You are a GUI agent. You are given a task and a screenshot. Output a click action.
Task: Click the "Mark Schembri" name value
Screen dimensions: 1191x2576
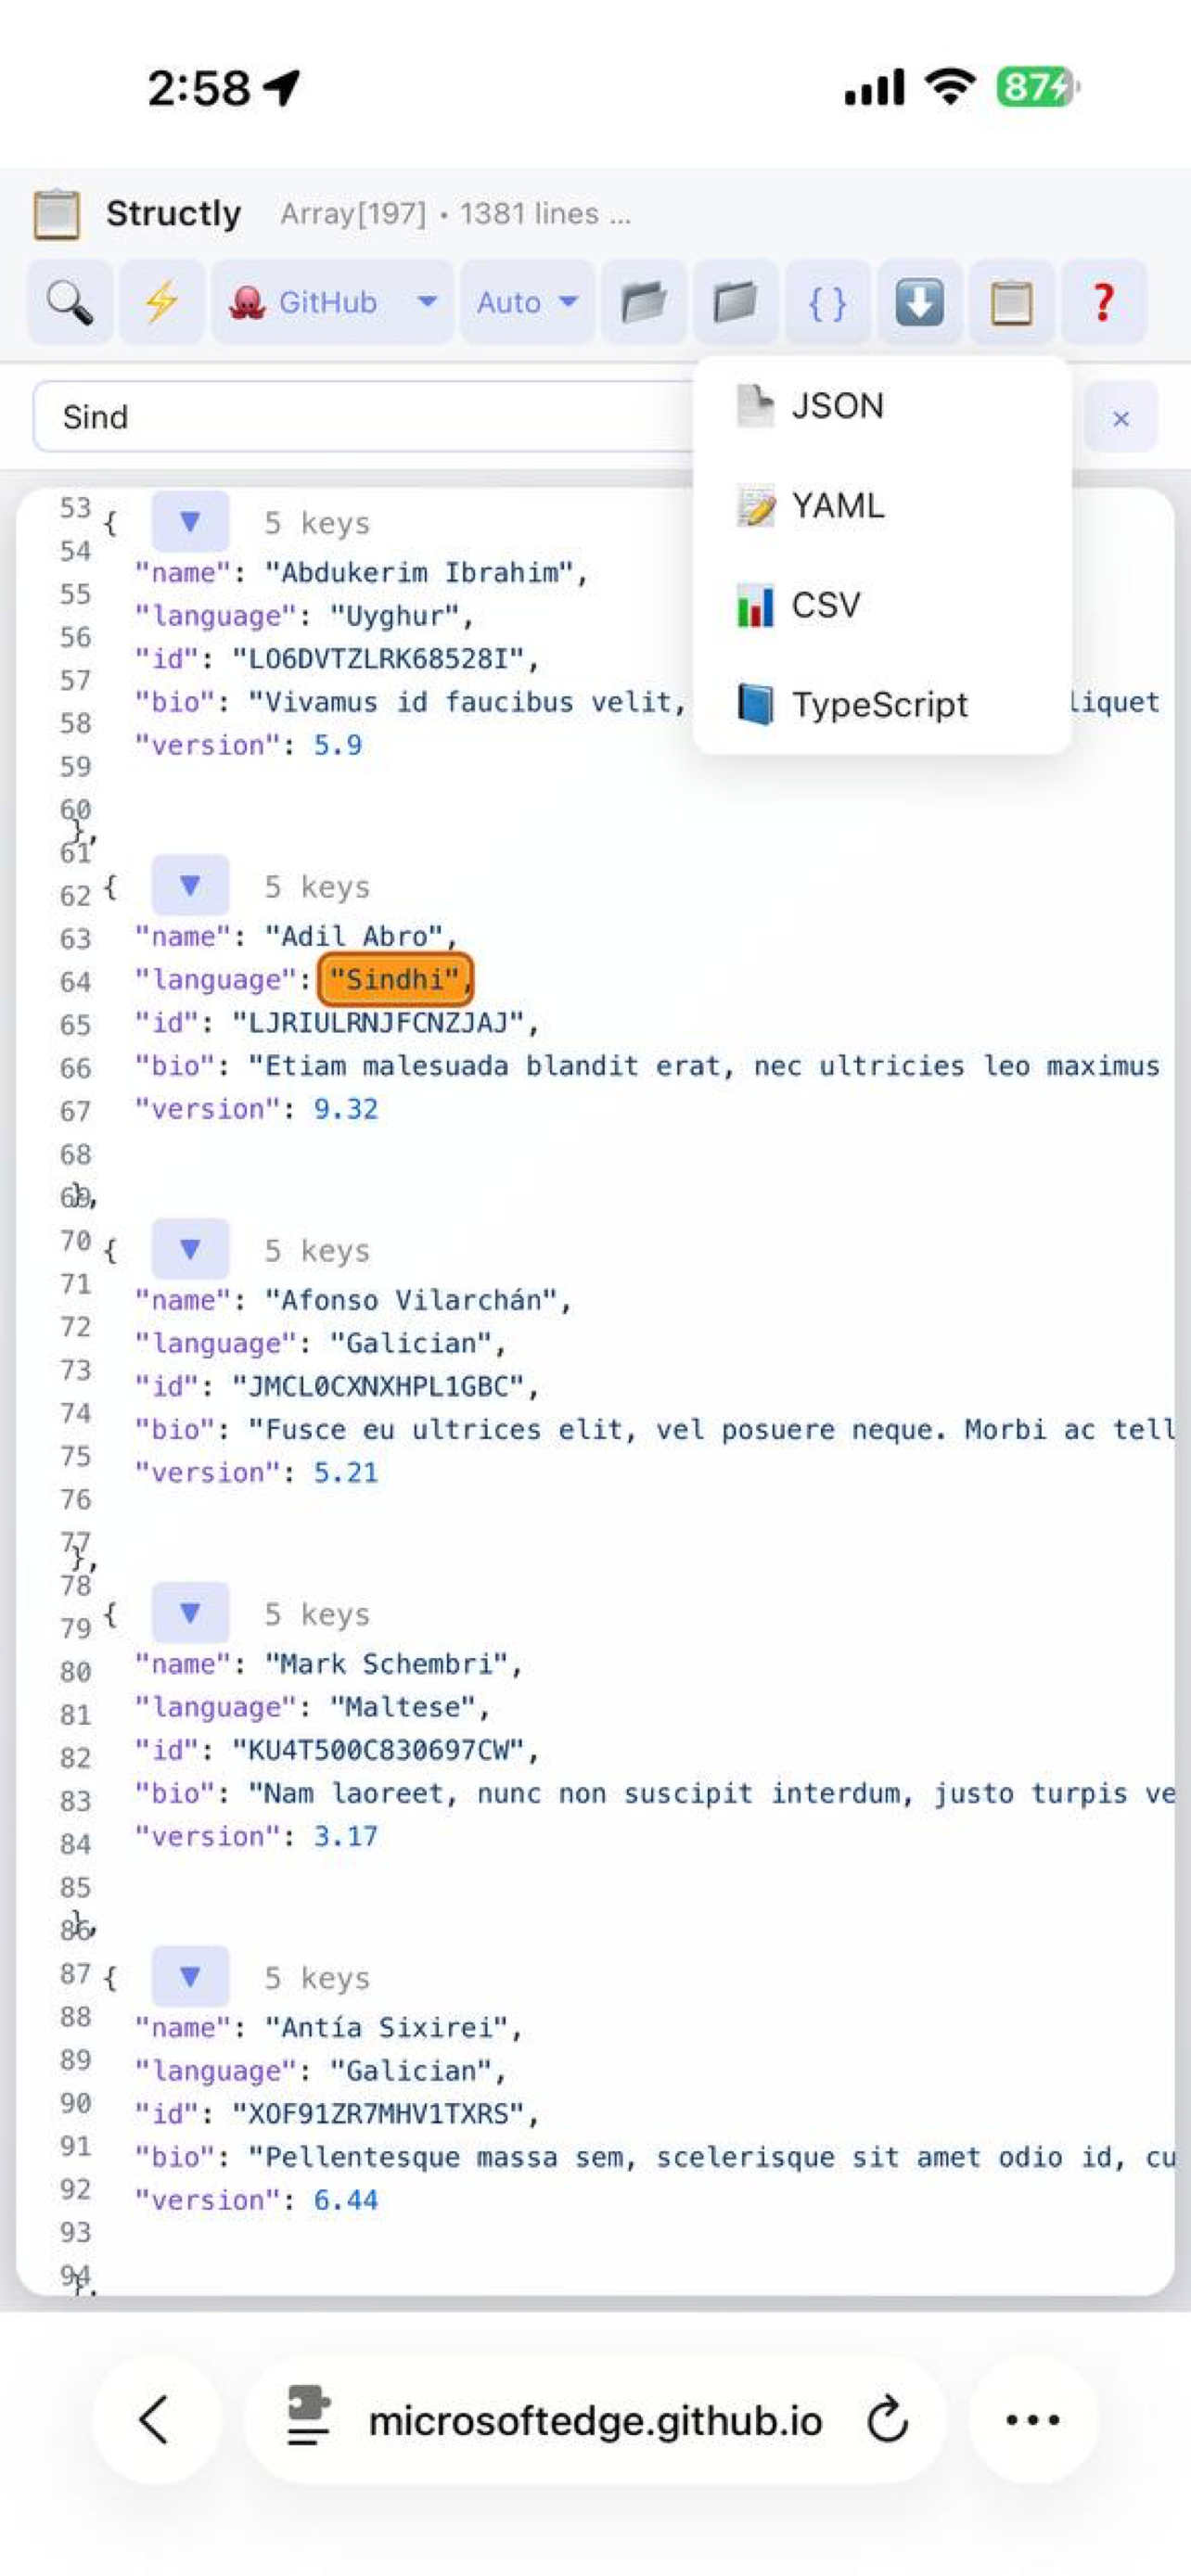click(x=386, y=1664)
